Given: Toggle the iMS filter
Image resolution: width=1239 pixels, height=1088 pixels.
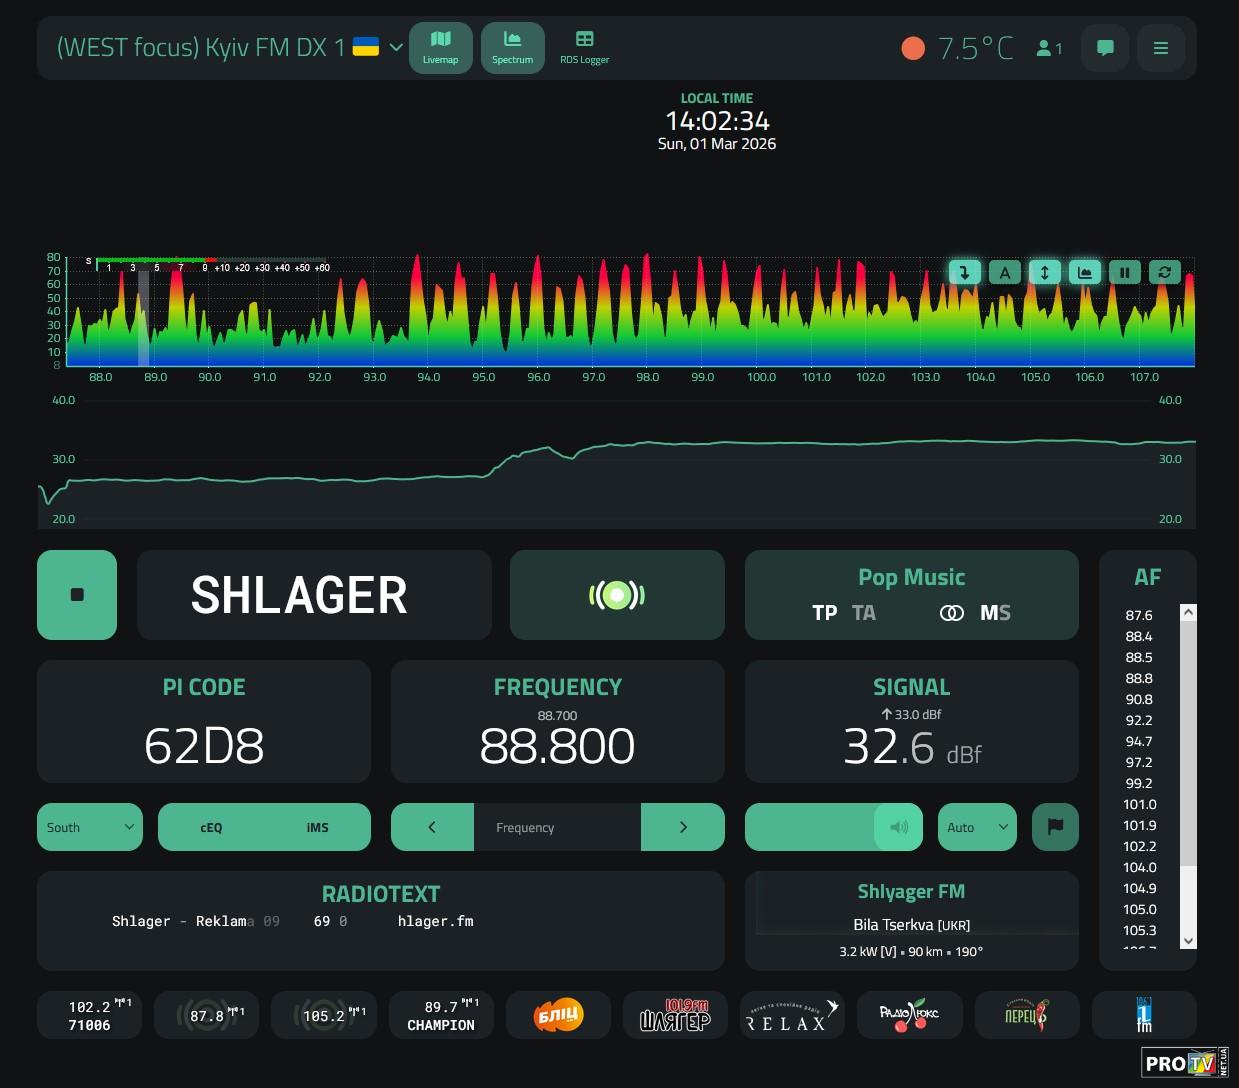Looking at the screenshot, I should point(317,827).
